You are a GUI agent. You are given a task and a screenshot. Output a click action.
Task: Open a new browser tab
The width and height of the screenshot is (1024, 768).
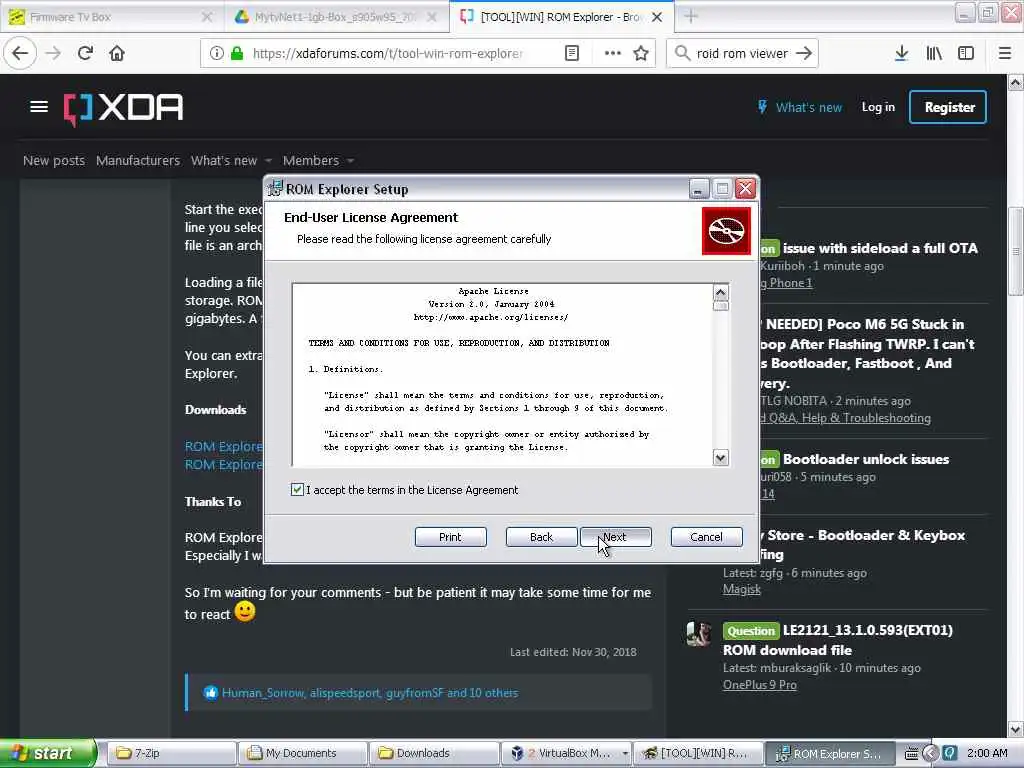[x=691, y=16]
